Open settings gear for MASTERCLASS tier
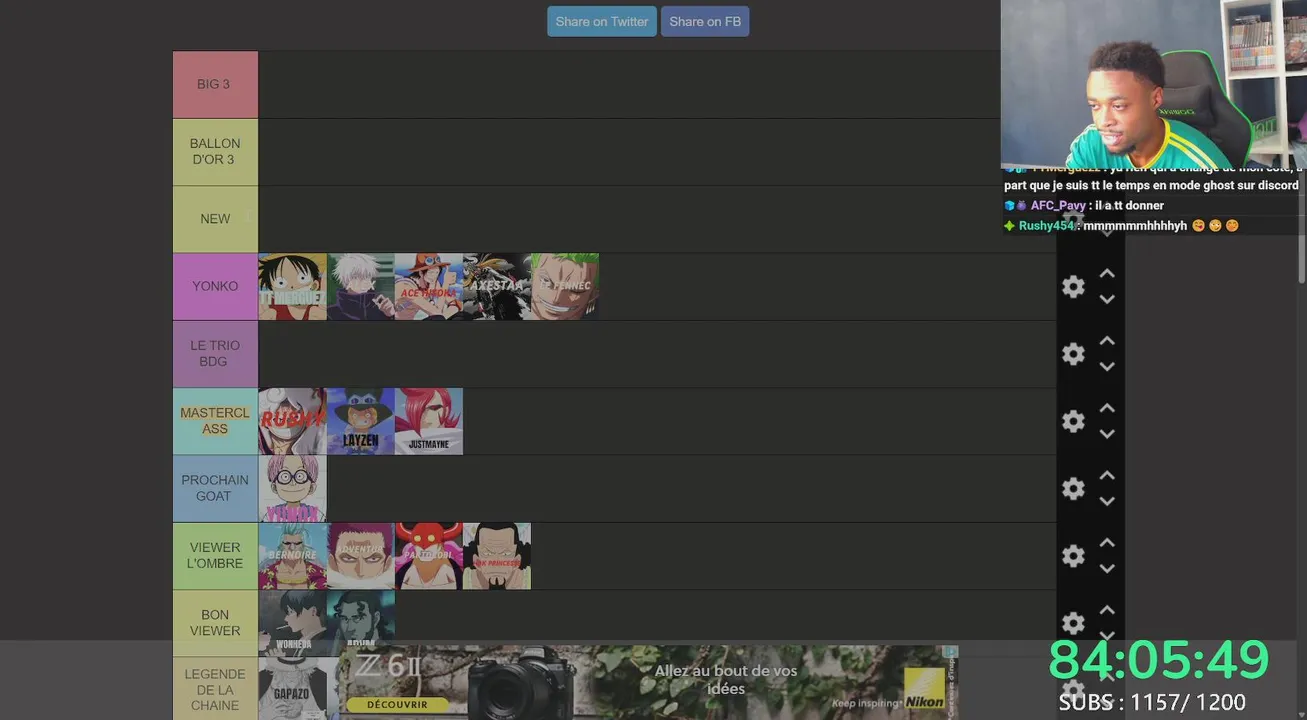This screenshot has height=720, width=1307. 1073,421
